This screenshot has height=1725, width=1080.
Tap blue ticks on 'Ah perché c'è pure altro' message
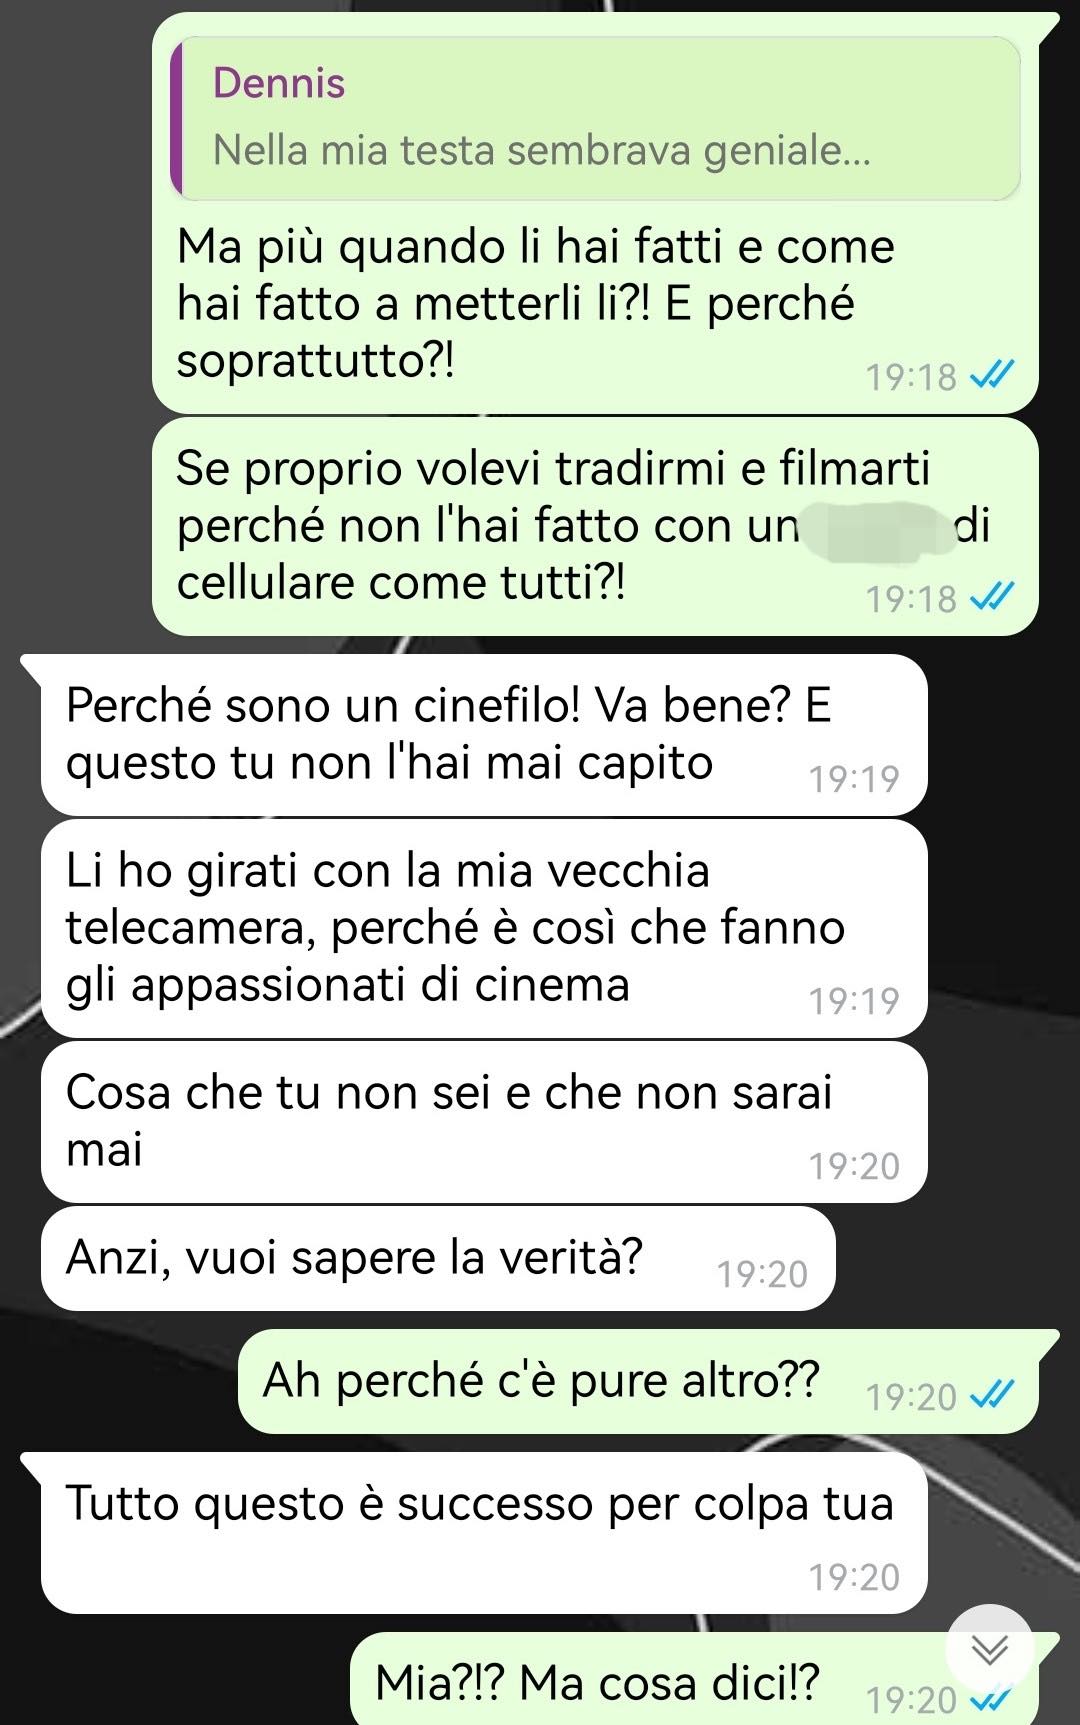tap(992, 1396)
